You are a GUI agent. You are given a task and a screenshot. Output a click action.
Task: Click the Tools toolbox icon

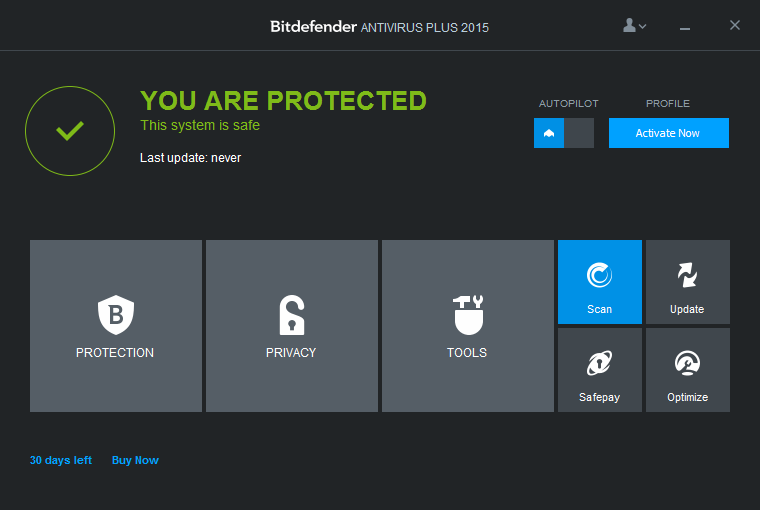point(467,315)
